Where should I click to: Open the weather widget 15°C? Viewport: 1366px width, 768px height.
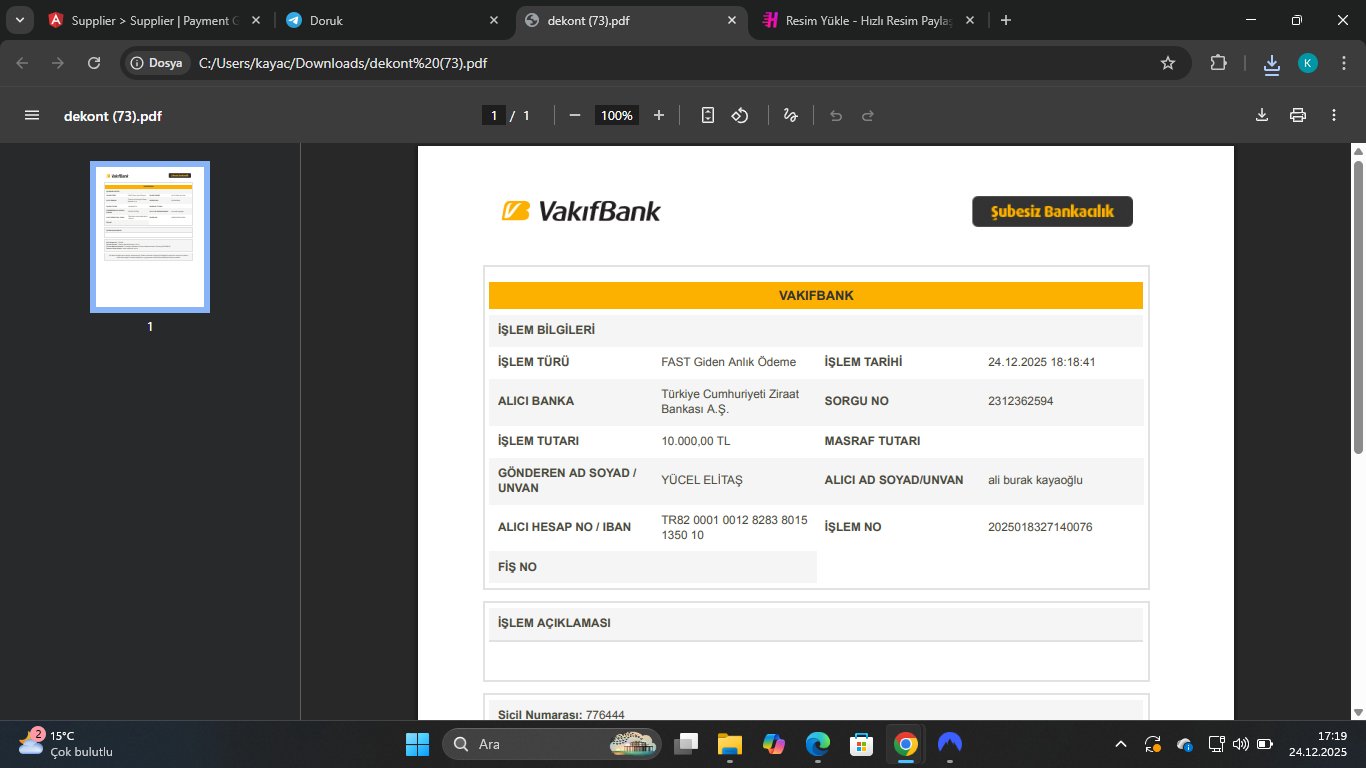(66, 744)
